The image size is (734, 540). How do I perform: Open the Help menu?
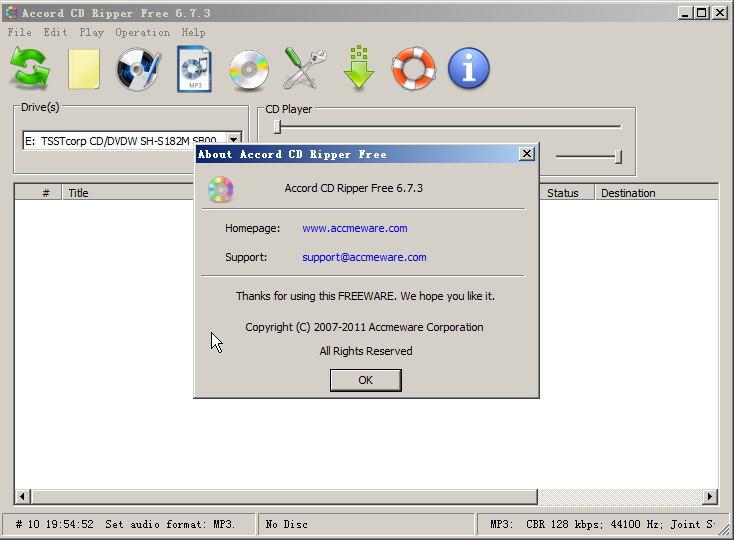point(193,32)
